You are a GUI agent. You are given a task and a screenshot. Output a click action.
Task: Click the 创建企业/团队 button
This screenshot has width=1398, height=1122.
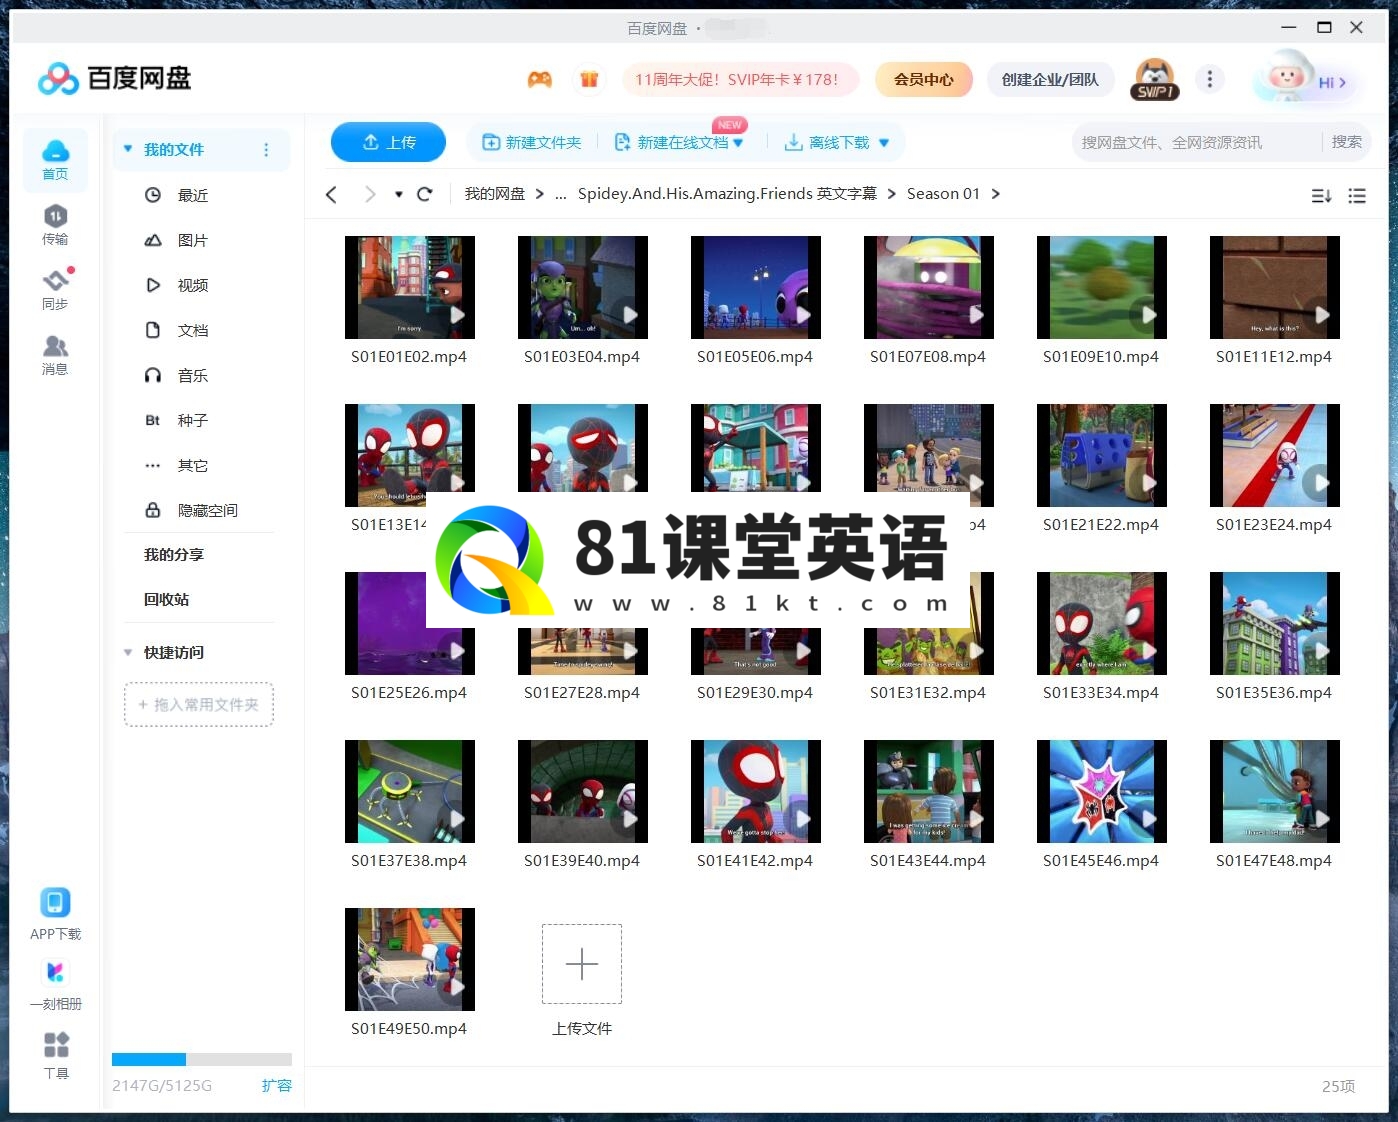tap(1050, 79)
